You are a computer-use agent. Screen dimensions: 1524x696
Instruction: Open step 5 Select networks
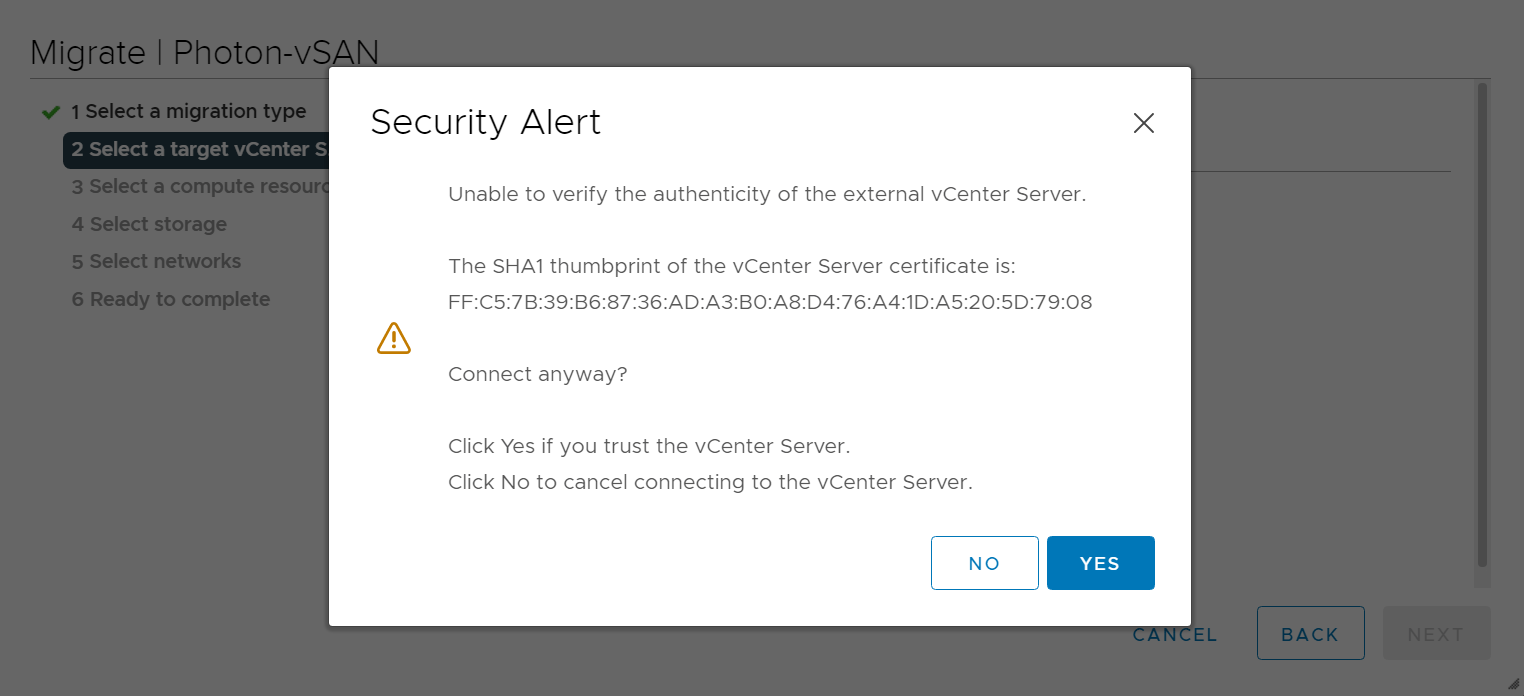(156, 261)
